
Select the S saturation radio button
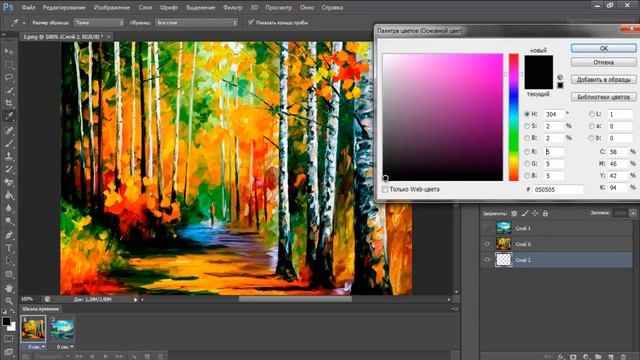point(527,126)
